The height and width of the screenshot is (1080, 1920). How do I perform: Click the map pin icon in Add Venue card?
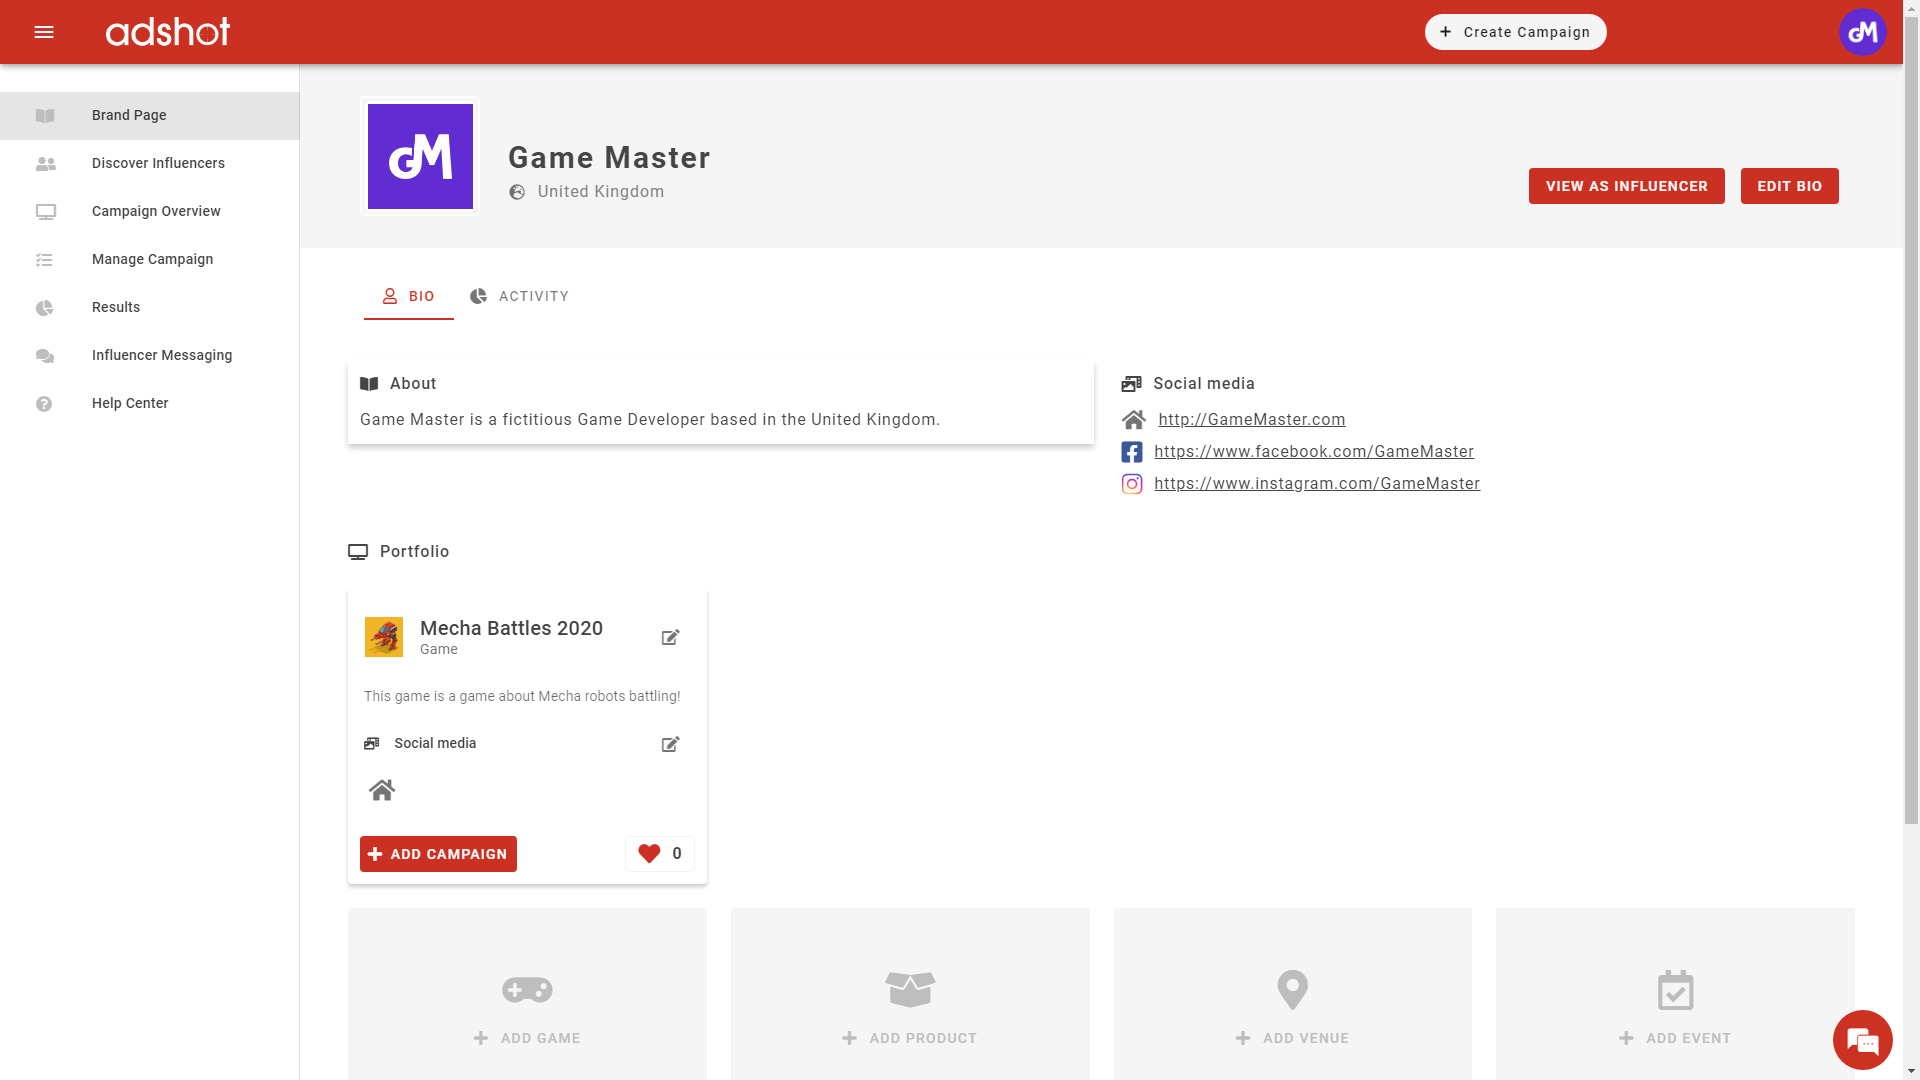[1293, 990]
